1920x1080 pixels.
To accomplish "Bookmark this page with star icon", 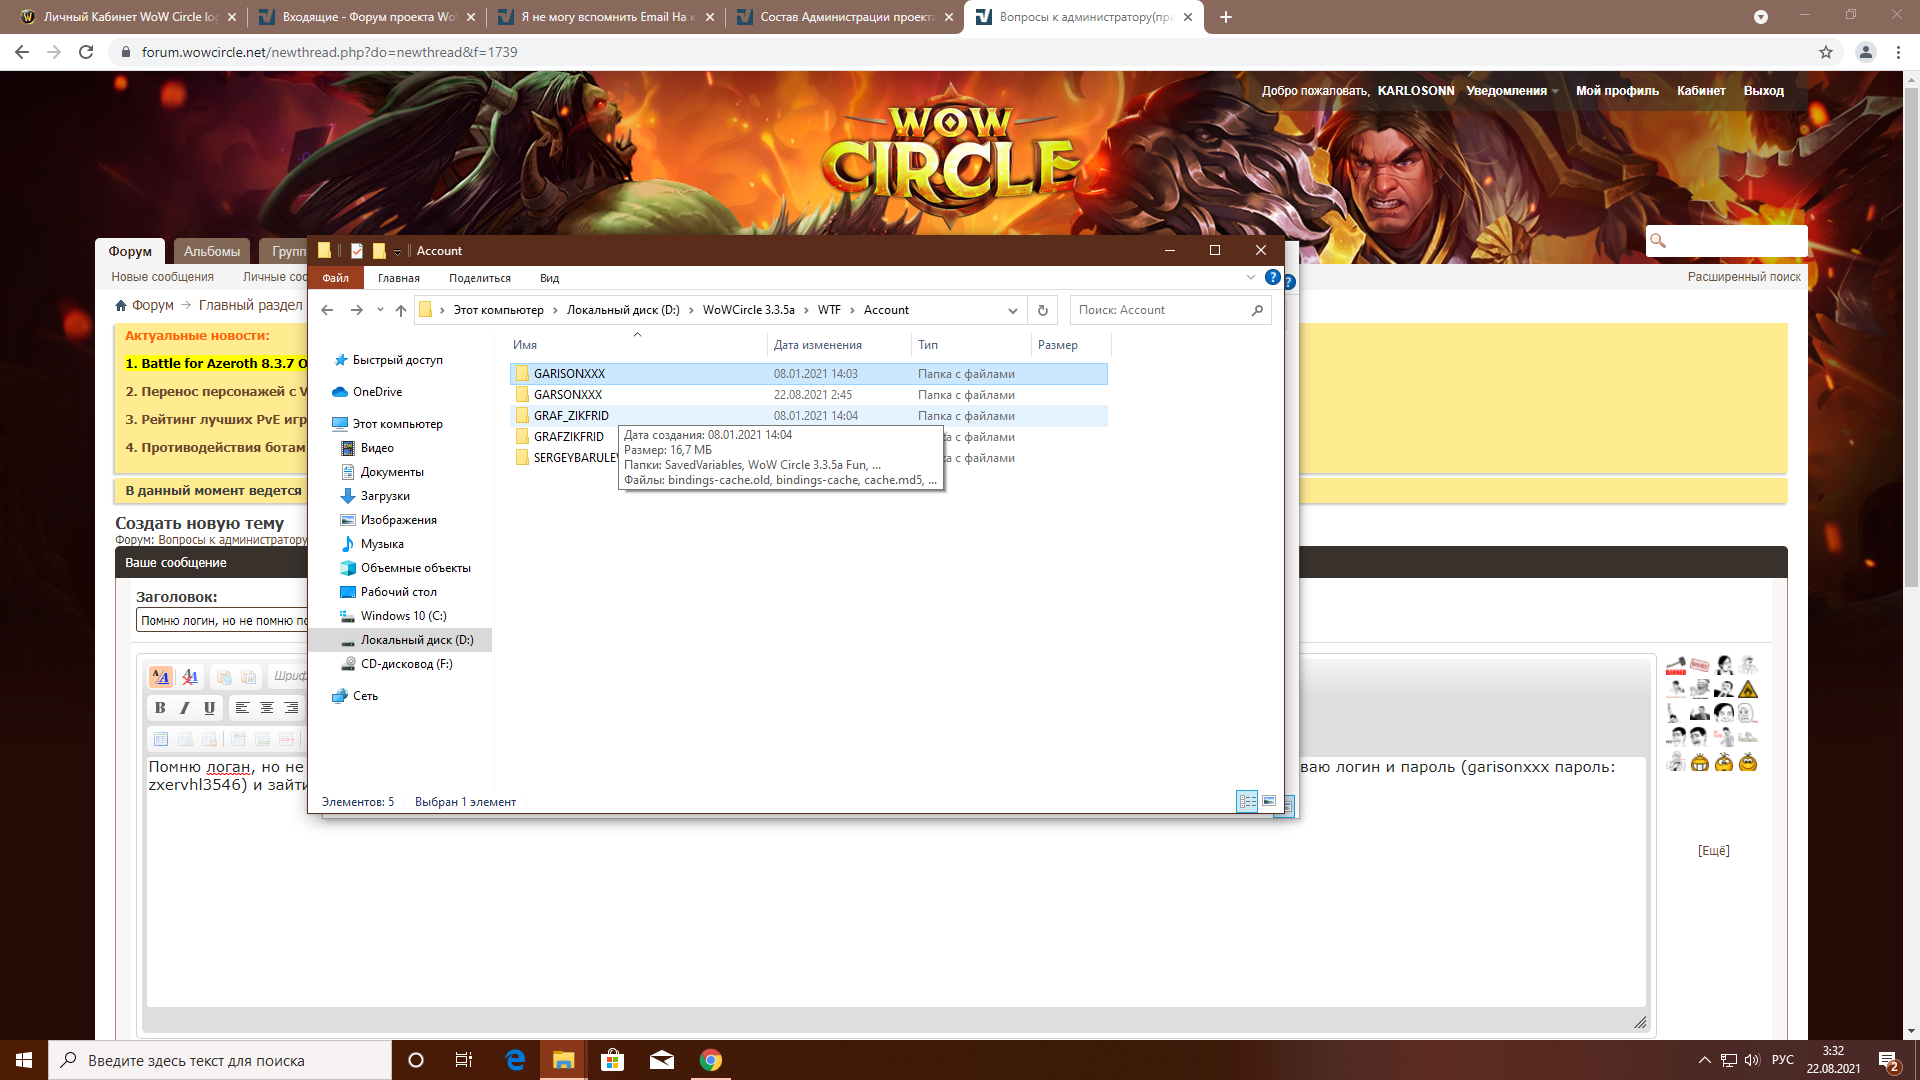I will [x=1825, y=52].
